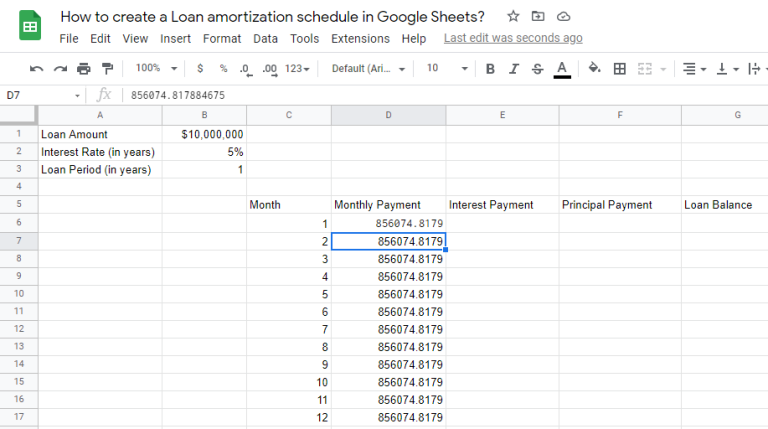Select column A header
The image size is (768, 429).
click(x=100, y=115)
